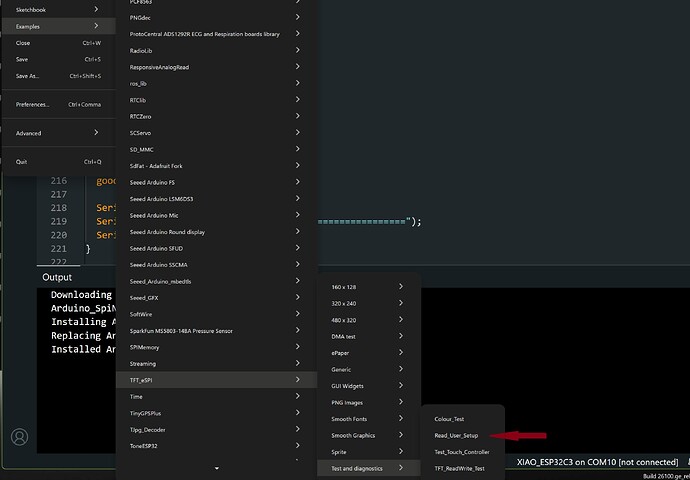
Task: Open the ResponsiveAnalogRead library examples
Action: point(217,67)
